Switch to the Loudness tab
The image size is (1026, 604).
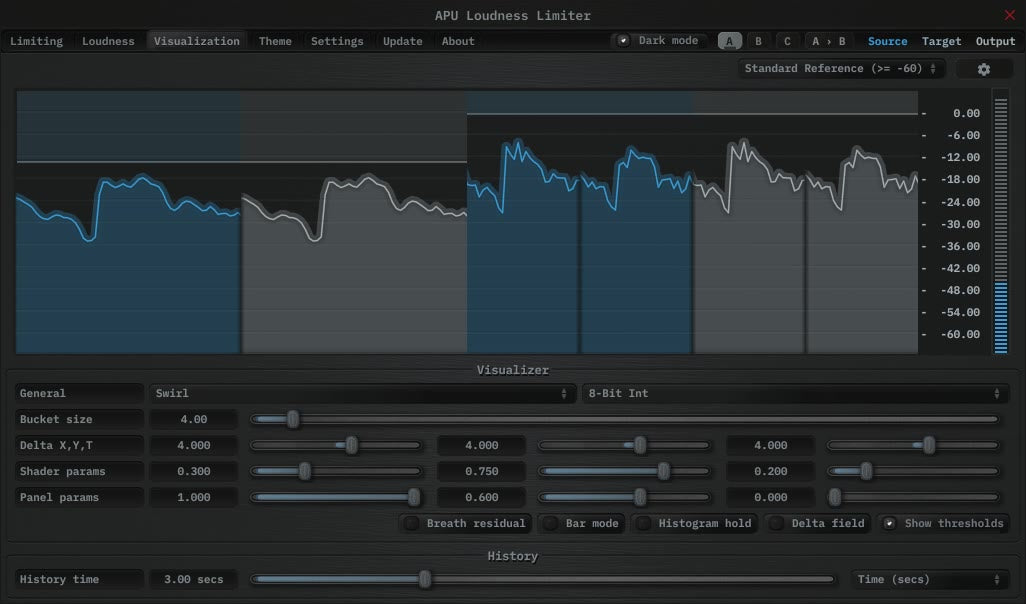tap(108, 41)
